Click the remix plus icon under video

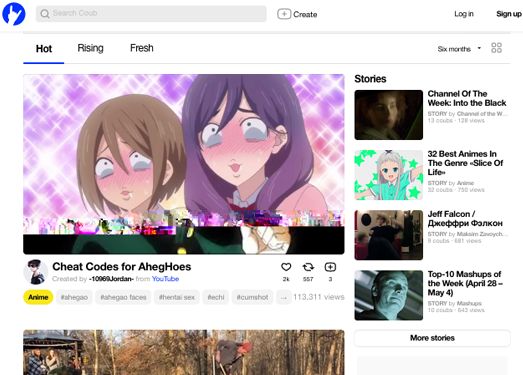pos(330,267)
